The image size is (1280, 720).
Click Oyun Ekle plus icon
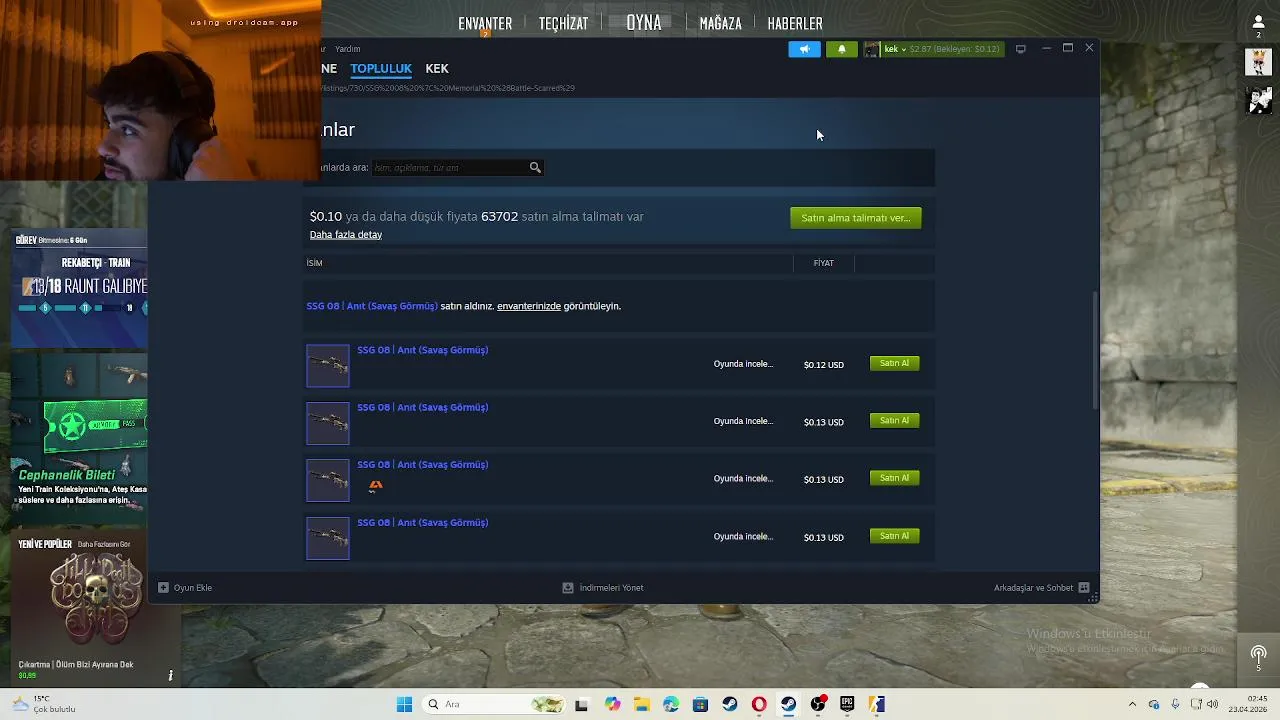[x=163, y=588]
